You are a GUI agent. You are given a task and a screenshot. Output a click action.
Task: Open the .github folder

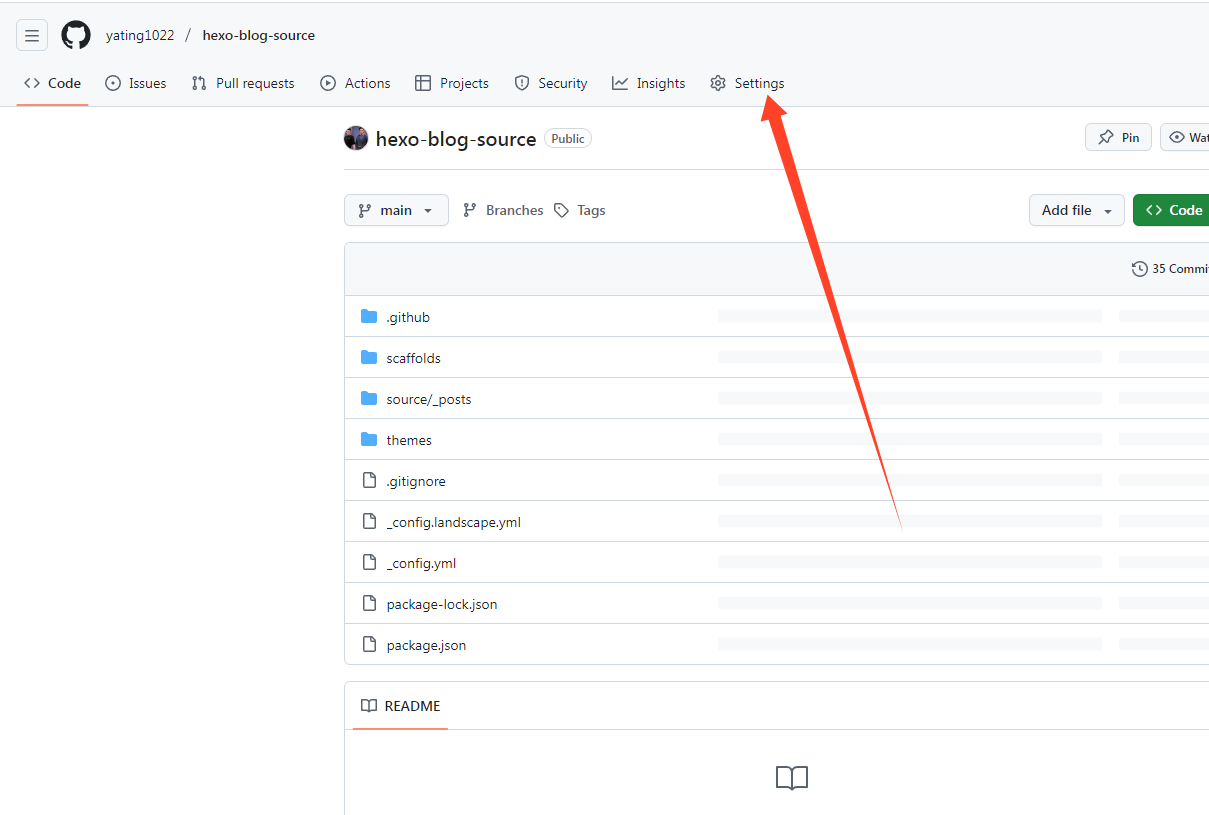coord(408,317)
